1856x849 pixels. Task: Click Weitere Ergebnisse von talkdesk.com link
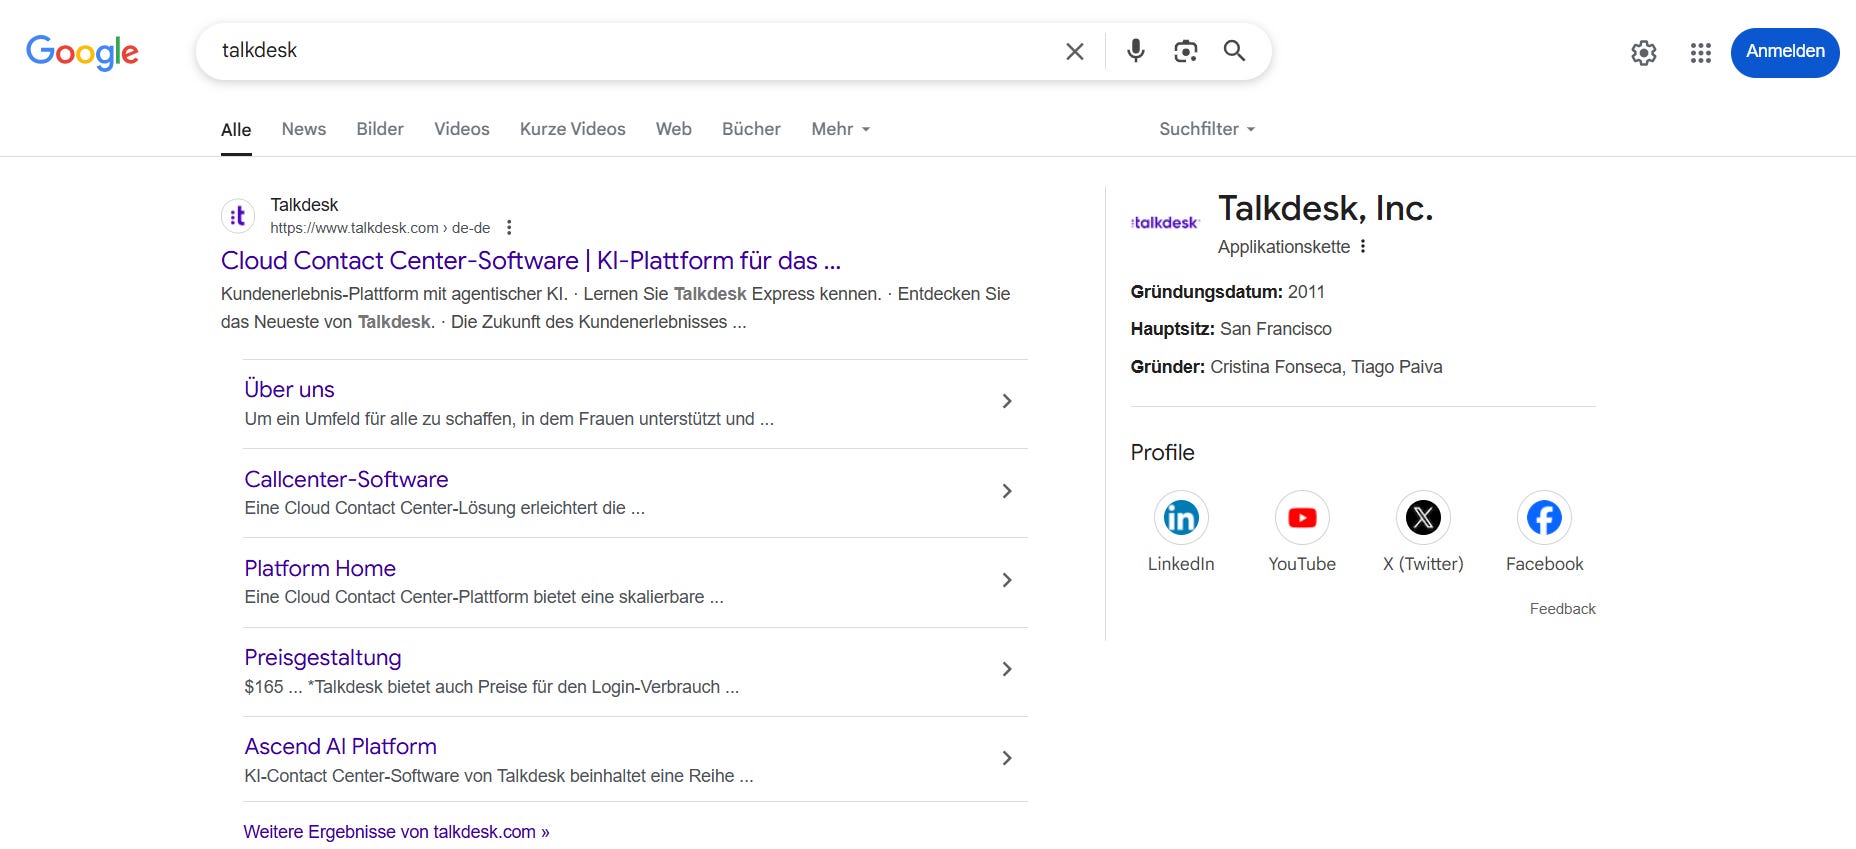coord(396,832)
